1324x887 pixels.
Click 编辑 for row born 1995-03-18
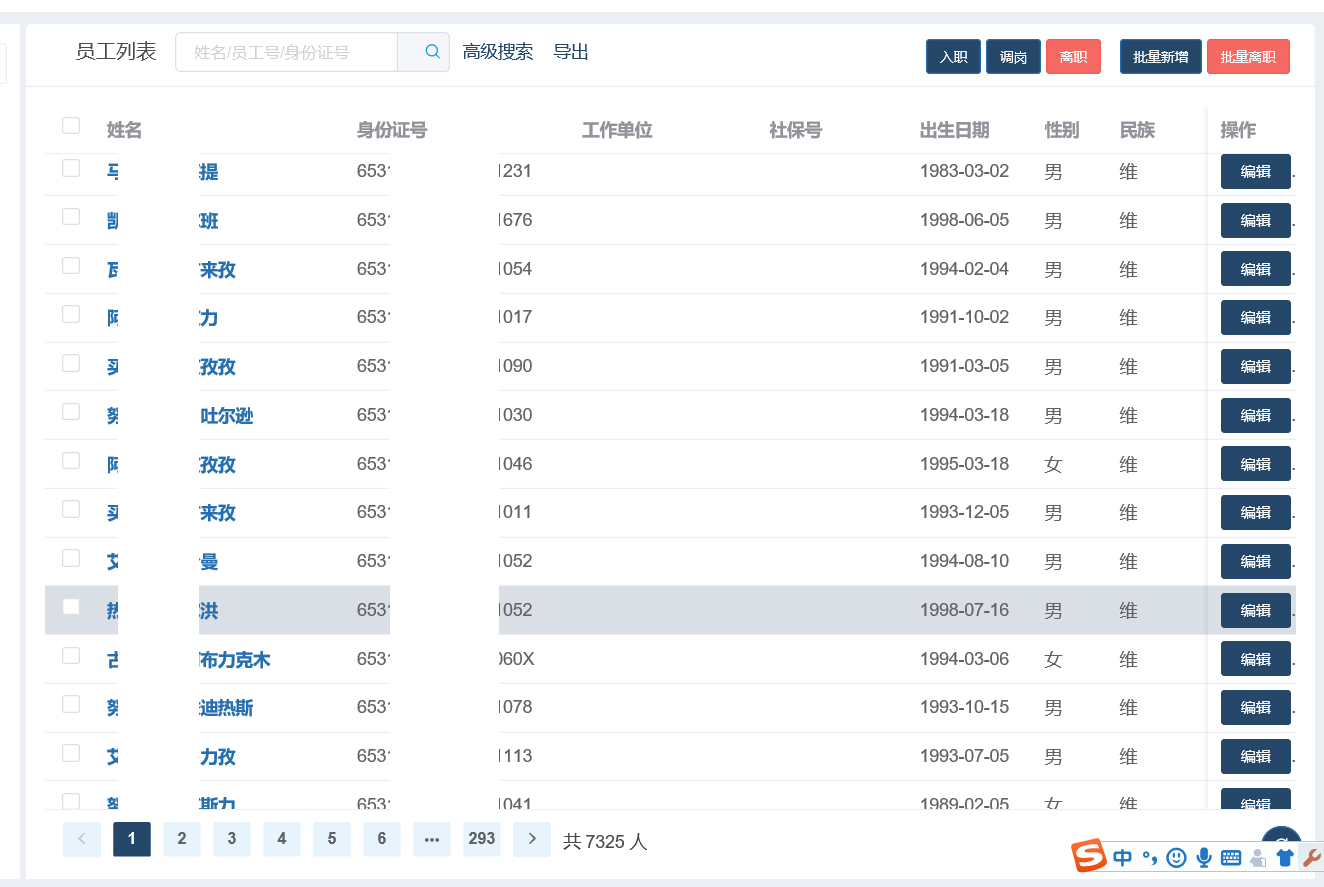pos(1256,464)
